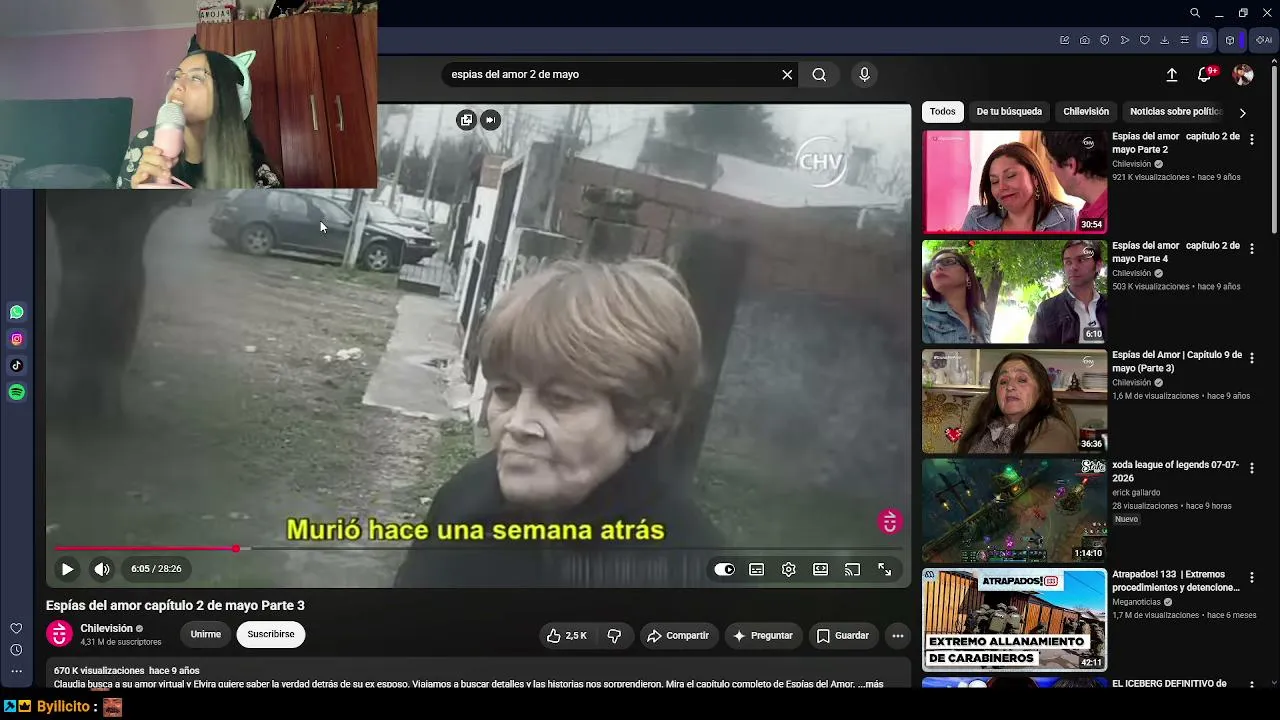The width and height of the screenshot is (1280, 720).
Task: Click the Chilevisión watermark subscribe badge in video
Action: 889,521
